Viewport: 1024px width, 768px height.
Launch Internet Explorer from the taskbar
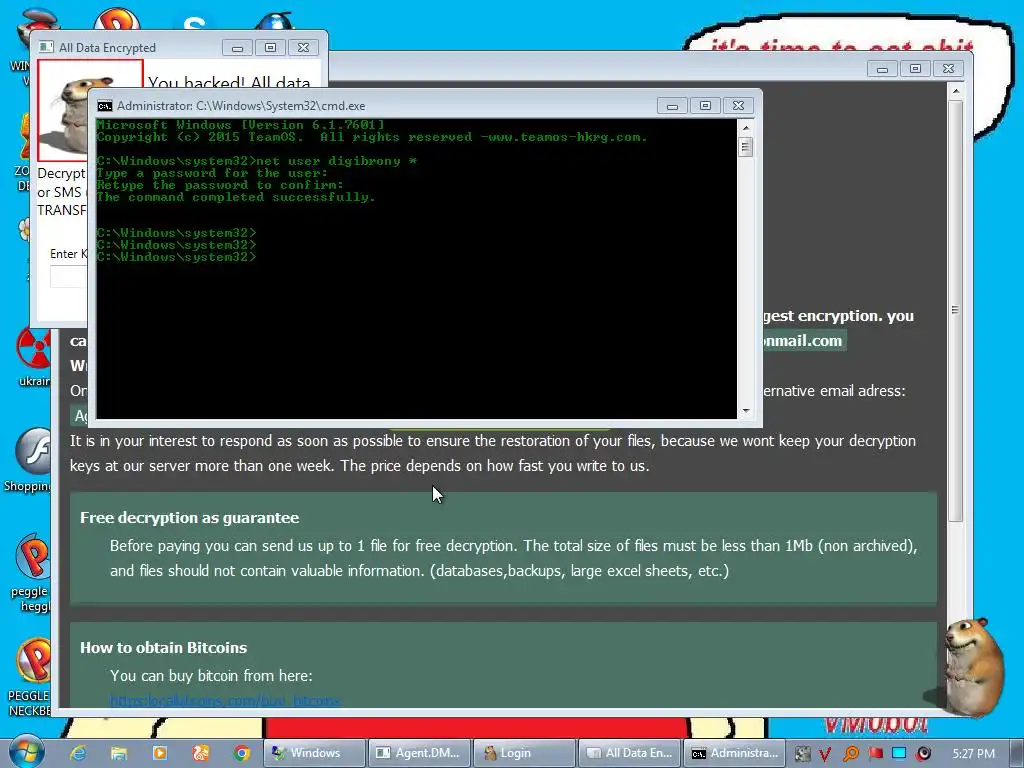pyautogui.click(x=78, y=753)
